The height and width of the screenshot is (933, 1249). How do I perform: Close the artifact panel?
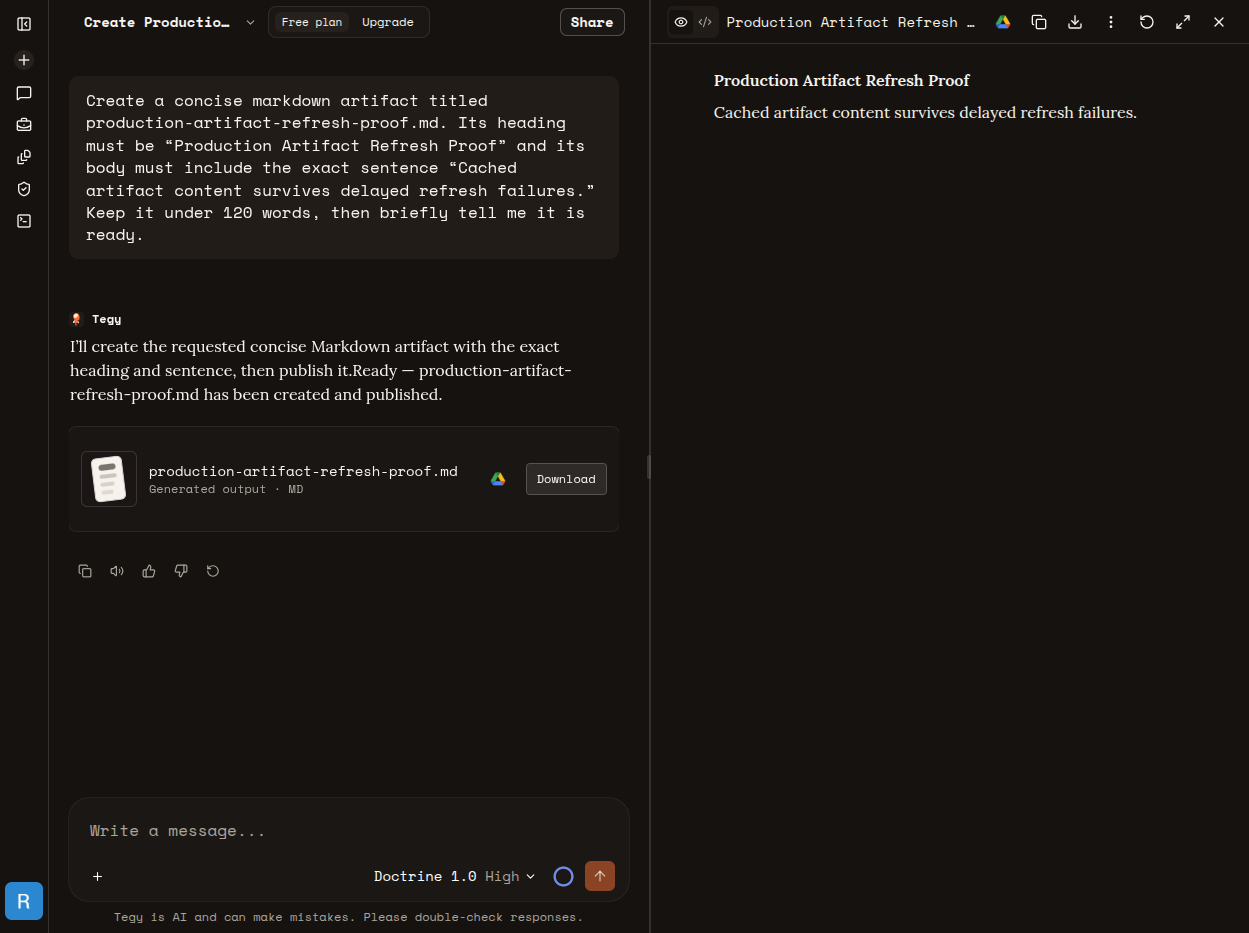1219,22
